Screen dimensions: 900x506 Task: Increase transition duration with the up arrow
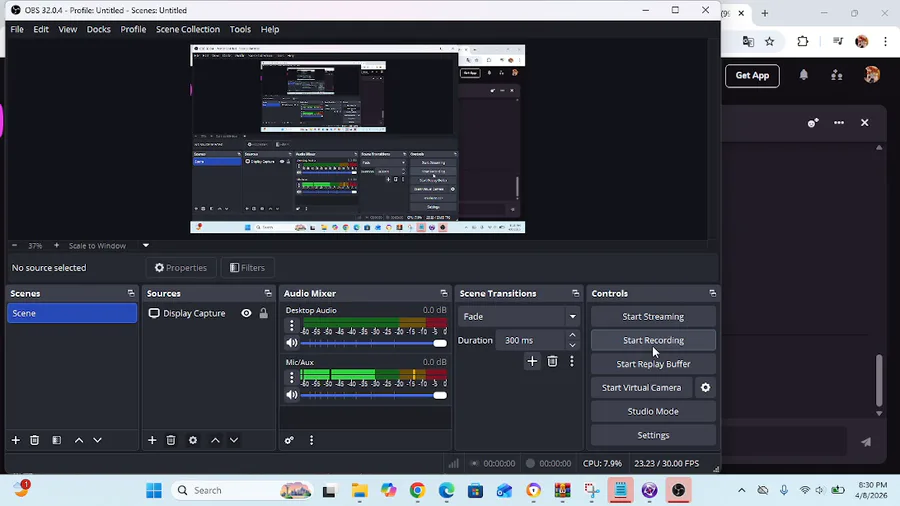572,336
